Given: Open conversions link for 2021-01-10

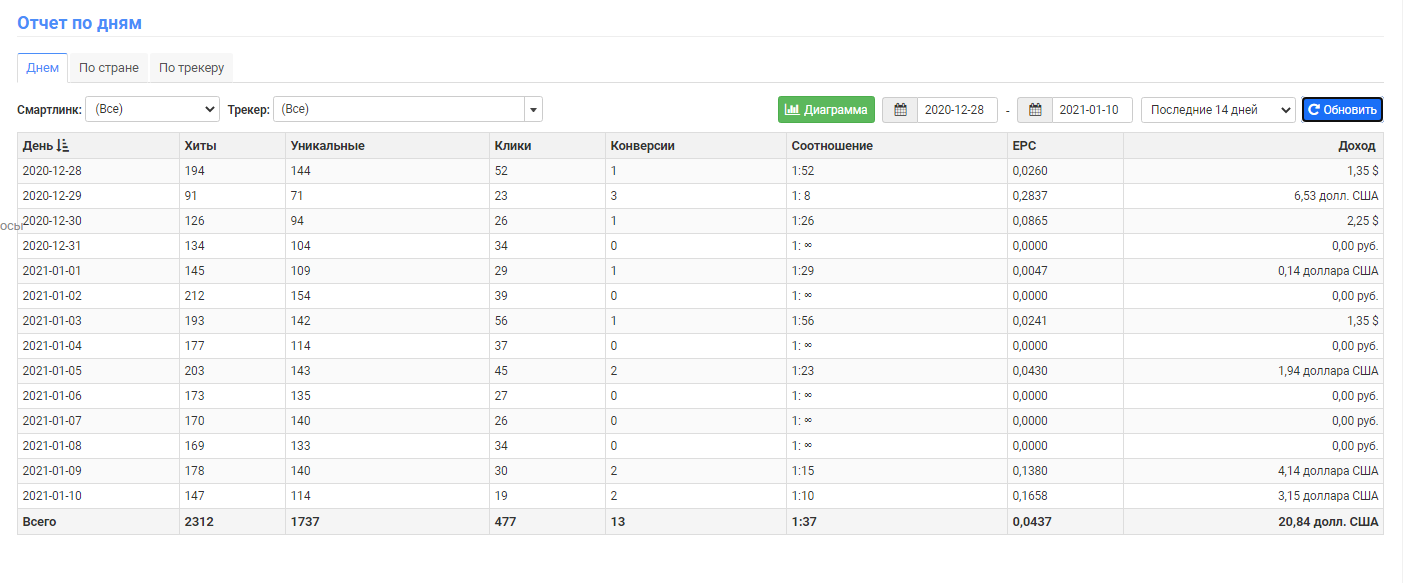Looking at the screenshot, I should click(x=614, y=496).
